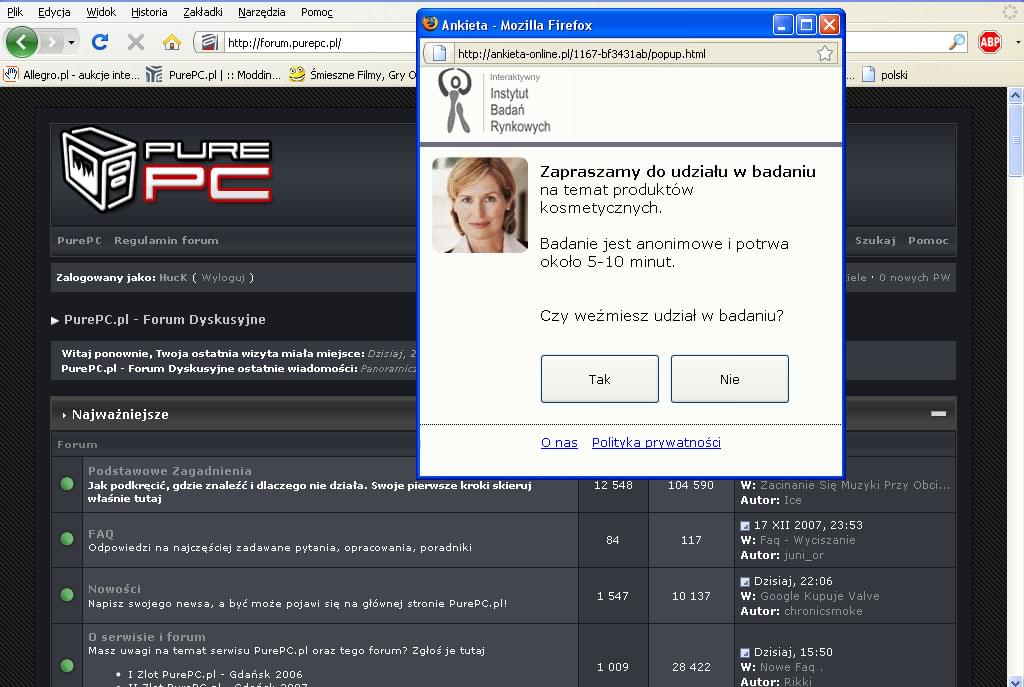Click the green status icon for Nowości

(x=67, y=594)
